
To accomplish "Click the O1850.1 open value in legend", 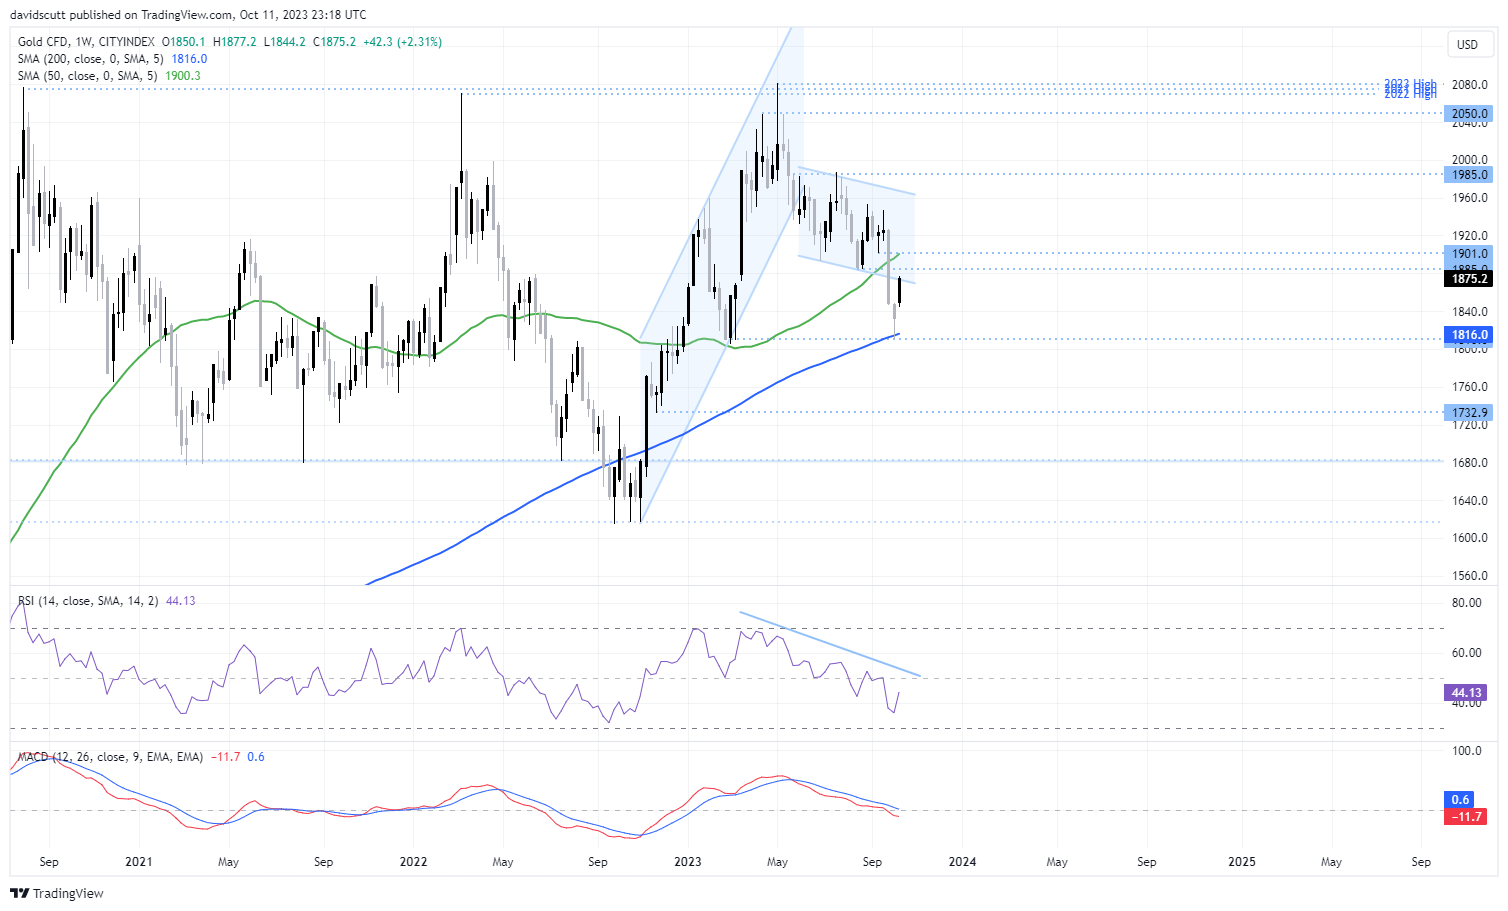I will (x=183, y=42).
